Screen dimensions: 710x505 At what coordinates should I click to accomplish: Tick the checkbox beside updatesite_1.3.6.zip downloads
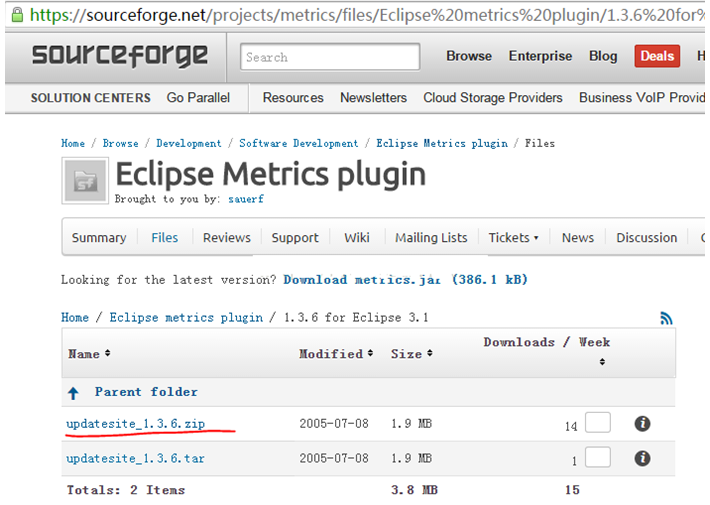pos(598,423)
